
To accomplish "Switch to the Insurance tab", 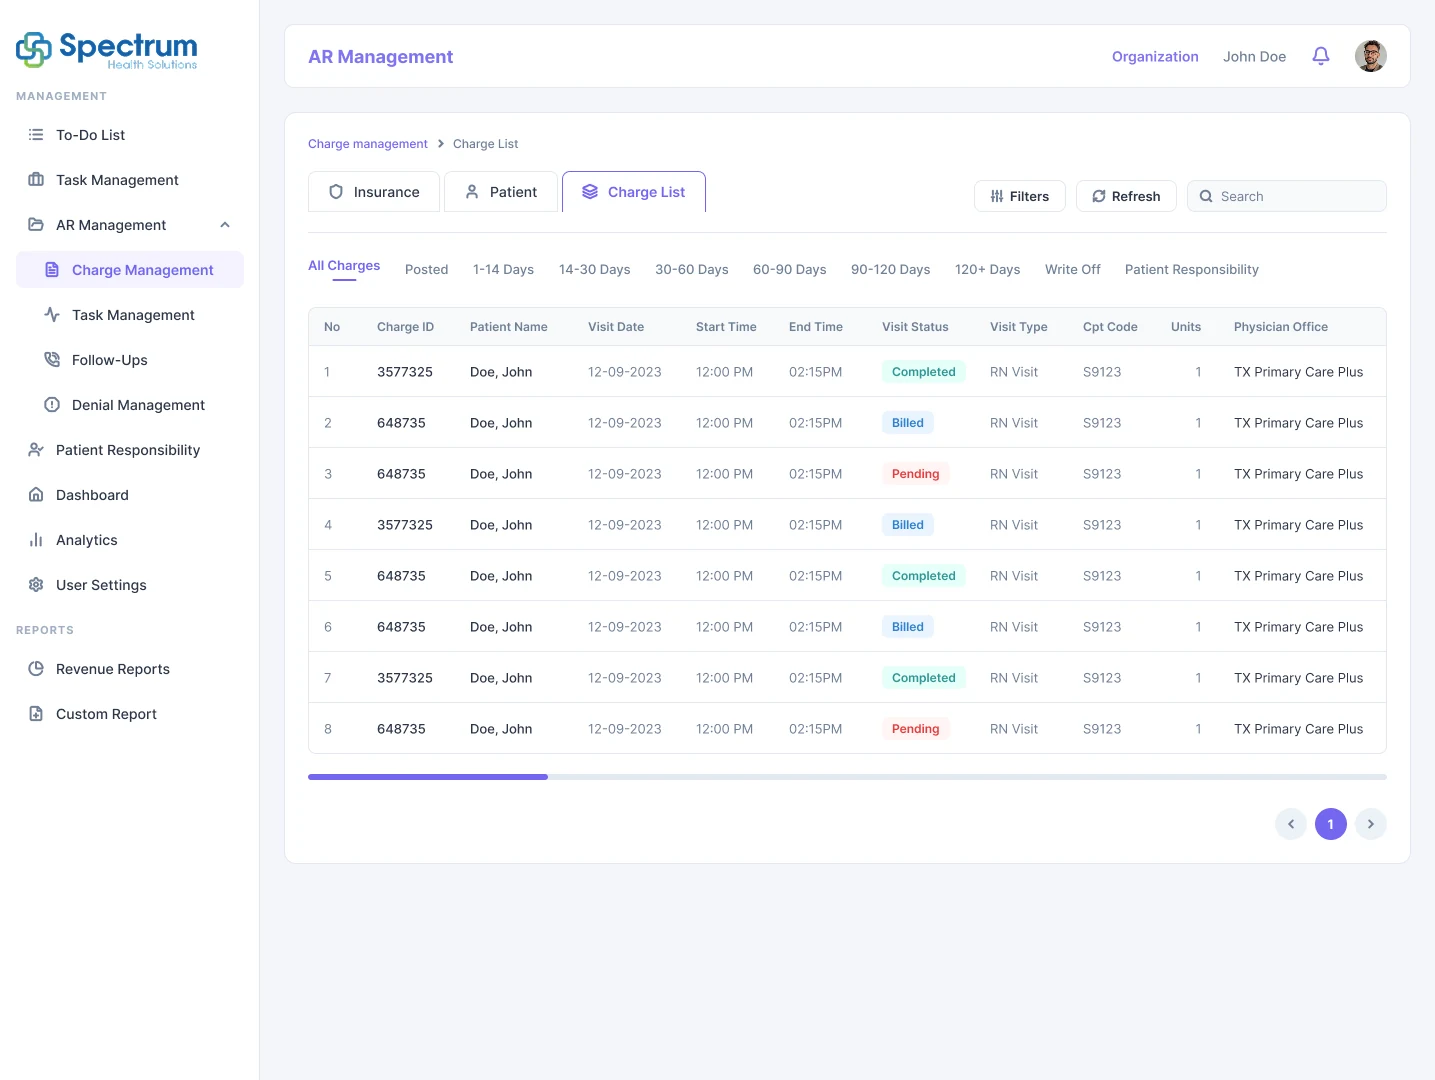I will 374,192.
